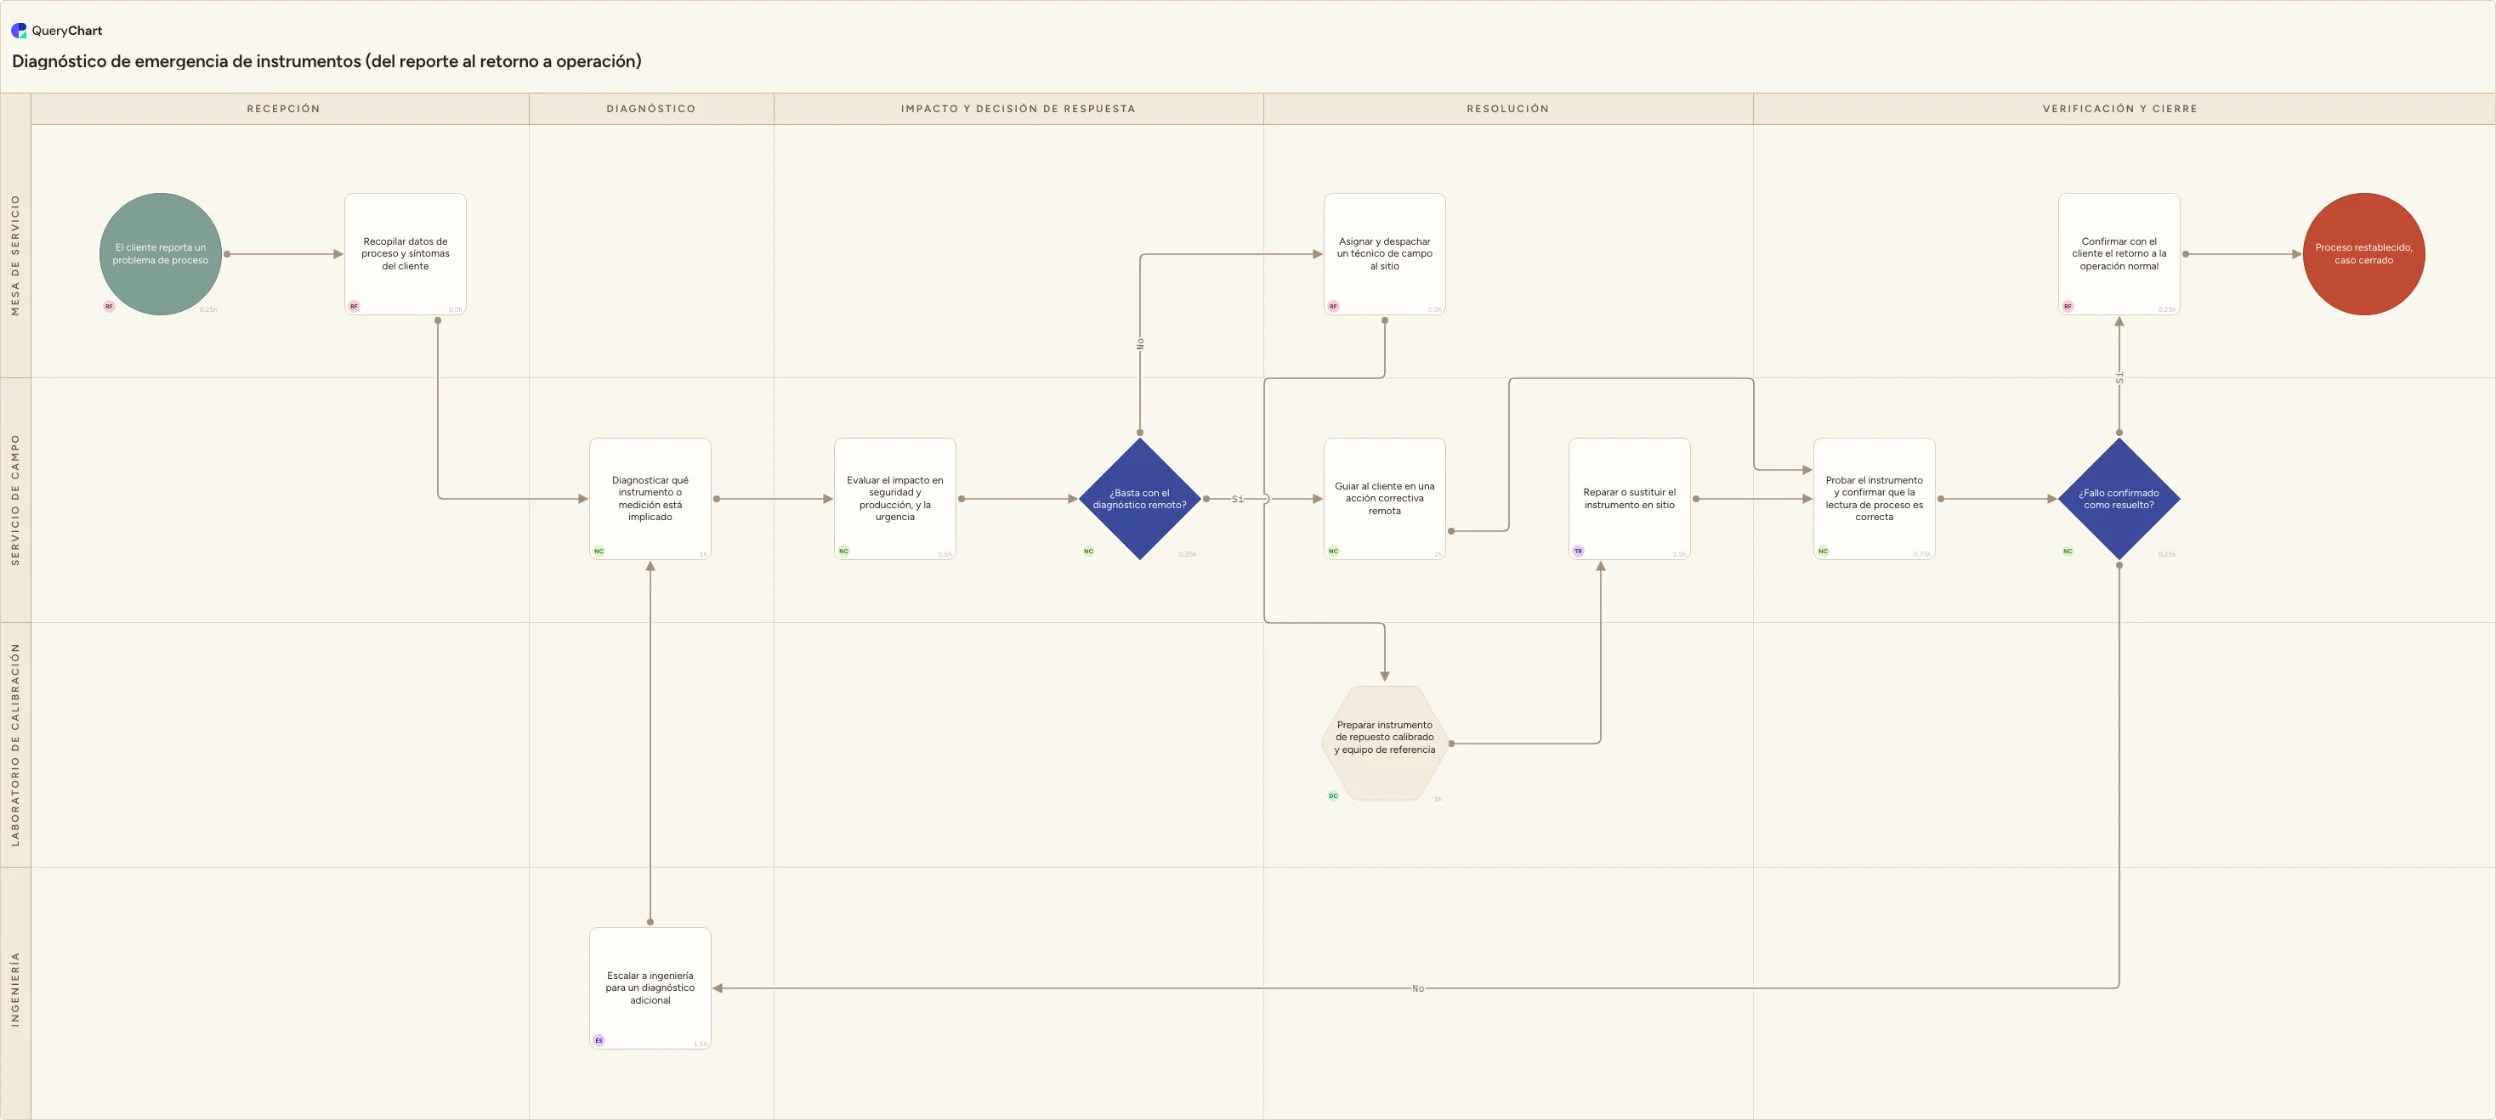Select the 'Impacto y decisión de respuesta' header
The image size is (2496, 1120).
point(1018,109)
